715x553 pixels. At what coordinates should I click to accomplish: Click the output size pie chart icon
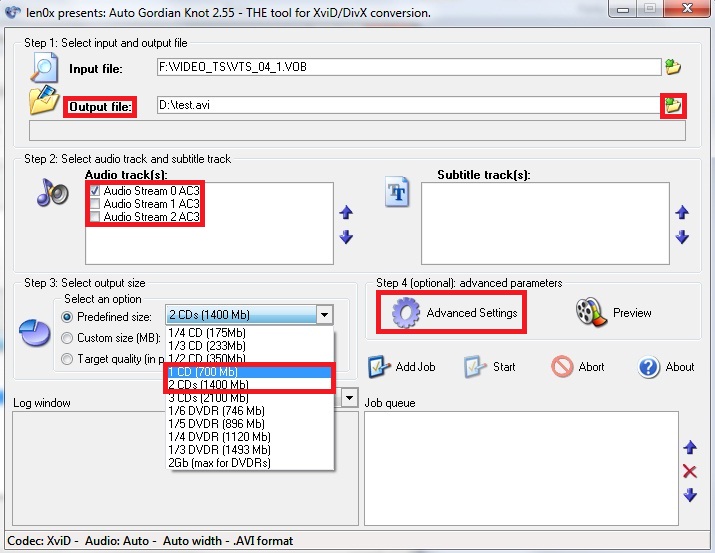tap(35, 333)
